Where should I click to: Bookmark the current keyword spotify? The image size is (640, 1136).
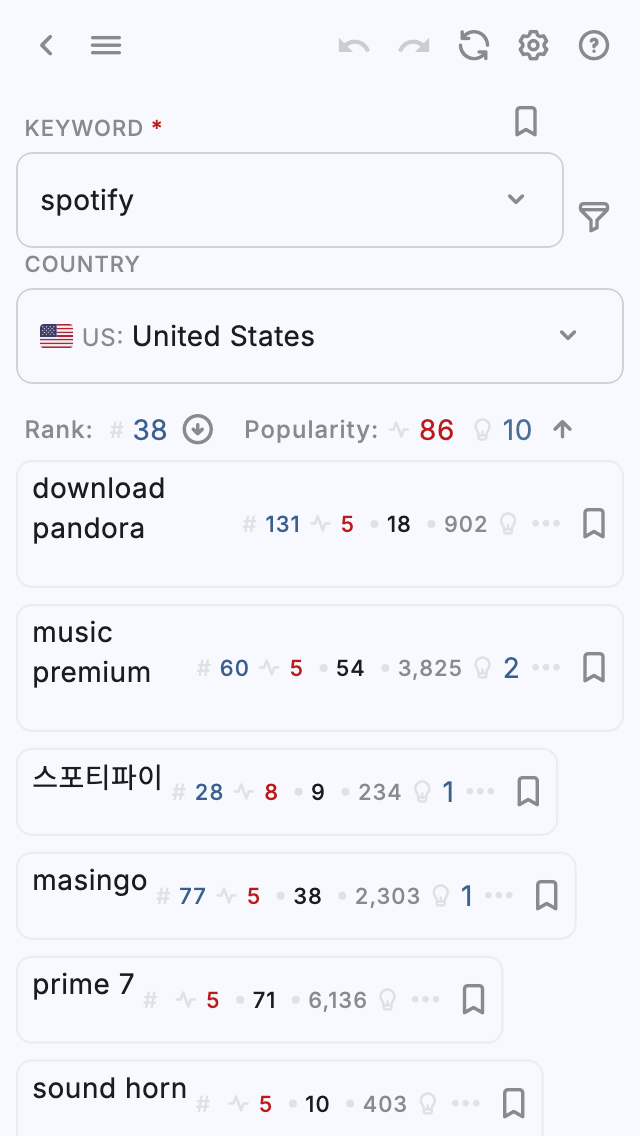526,121
